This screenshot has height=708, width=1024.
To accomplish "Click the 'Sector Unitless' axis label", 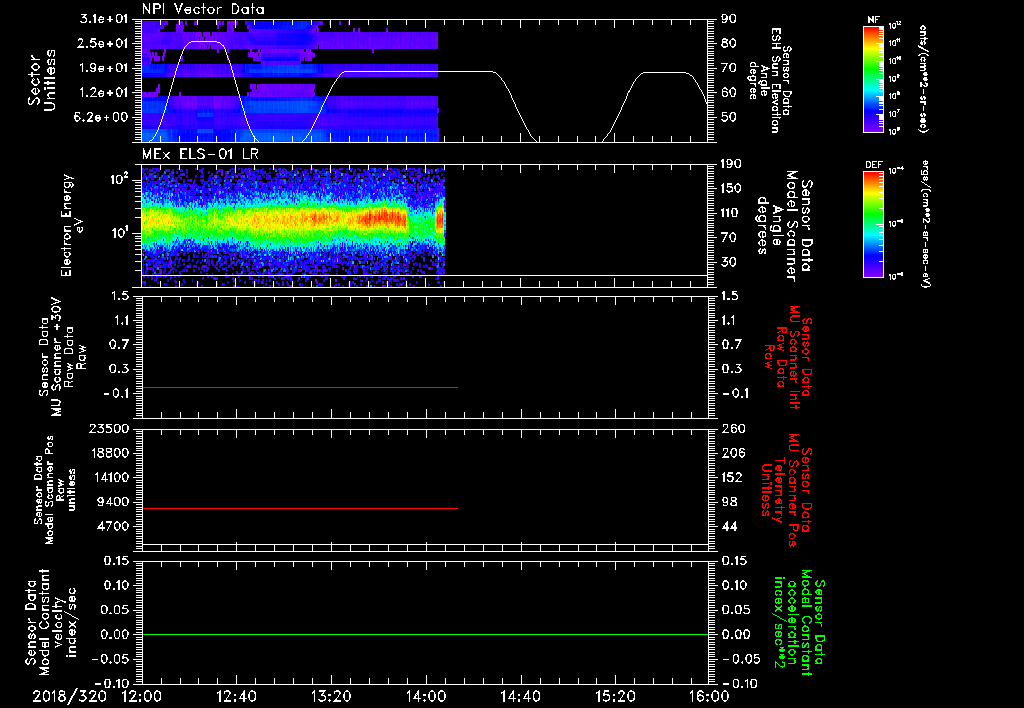I will pos(42,80).
